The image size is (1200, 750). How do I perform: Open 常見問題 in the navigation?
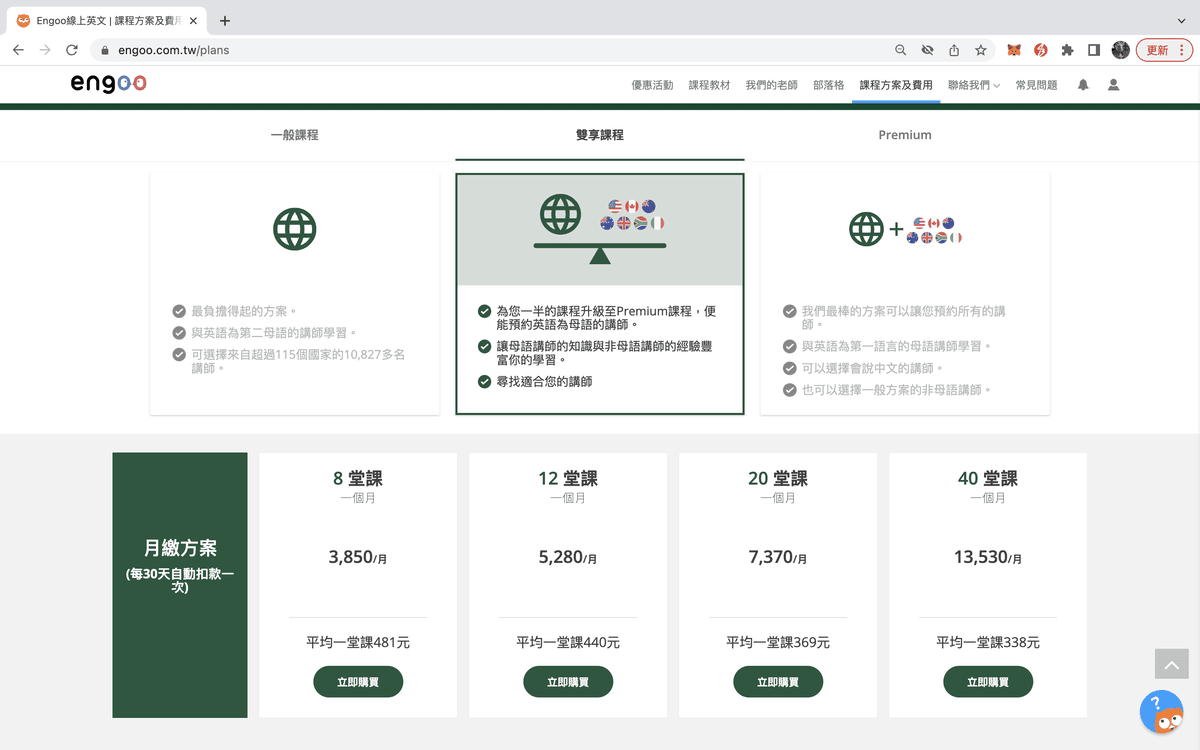tap(1036, 85)
